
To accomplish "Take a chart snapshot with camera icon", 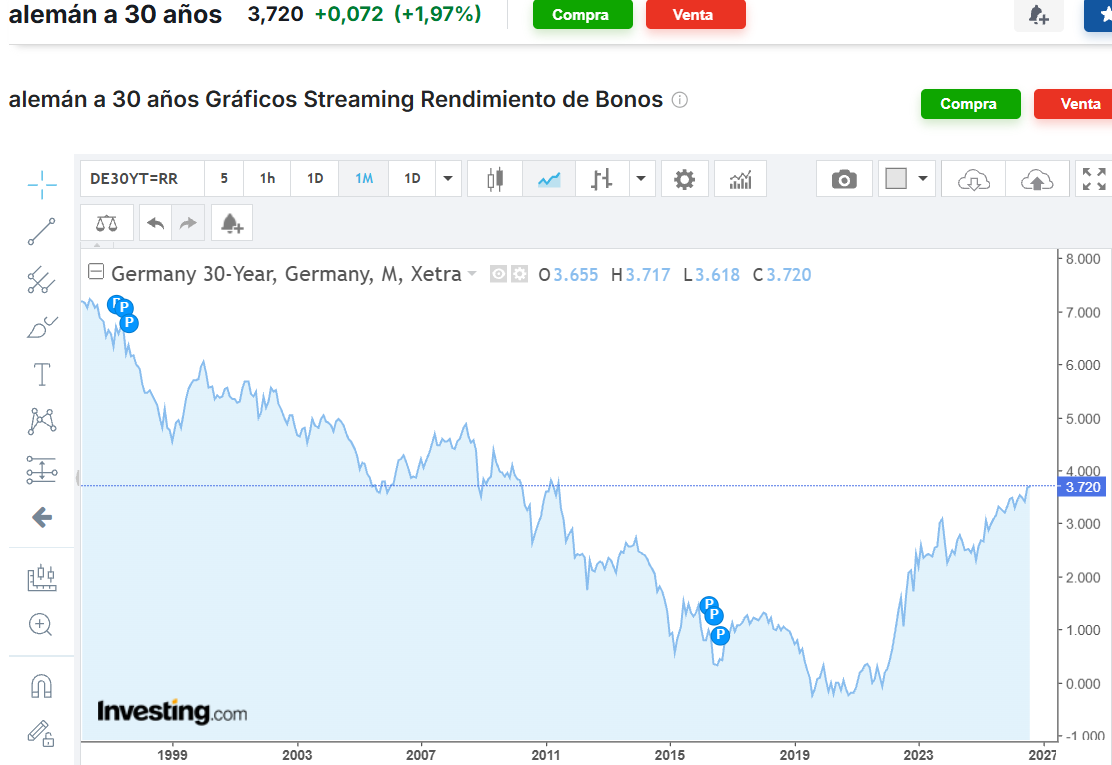I will pos(844,179).
